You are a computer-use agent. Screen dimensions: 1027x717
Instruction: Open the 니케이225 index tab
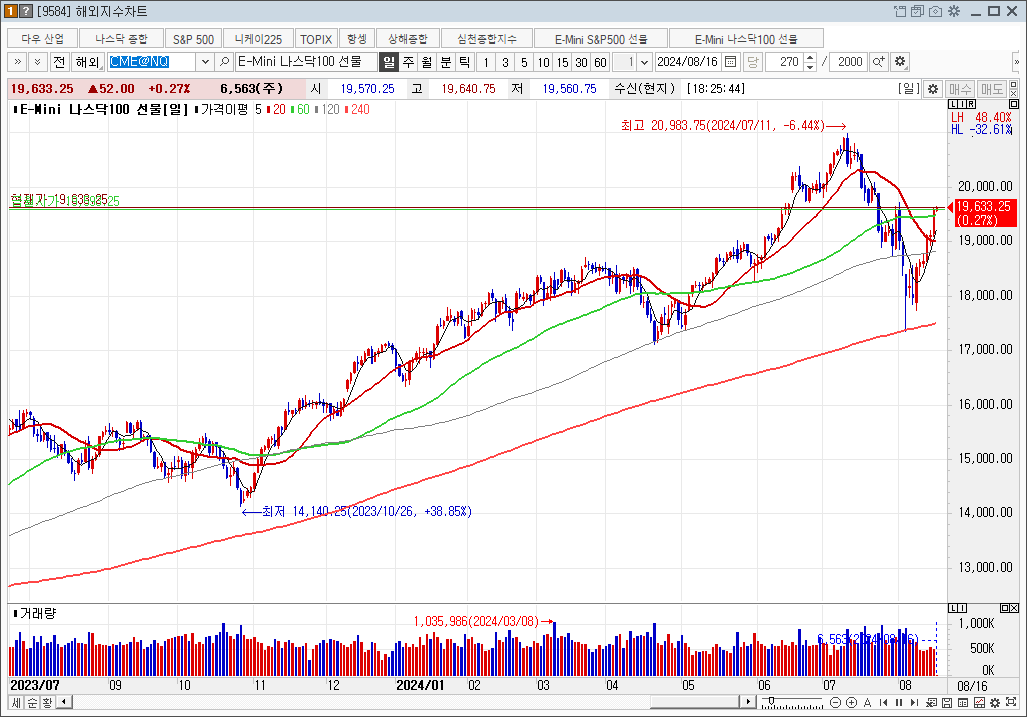point(258,39)
